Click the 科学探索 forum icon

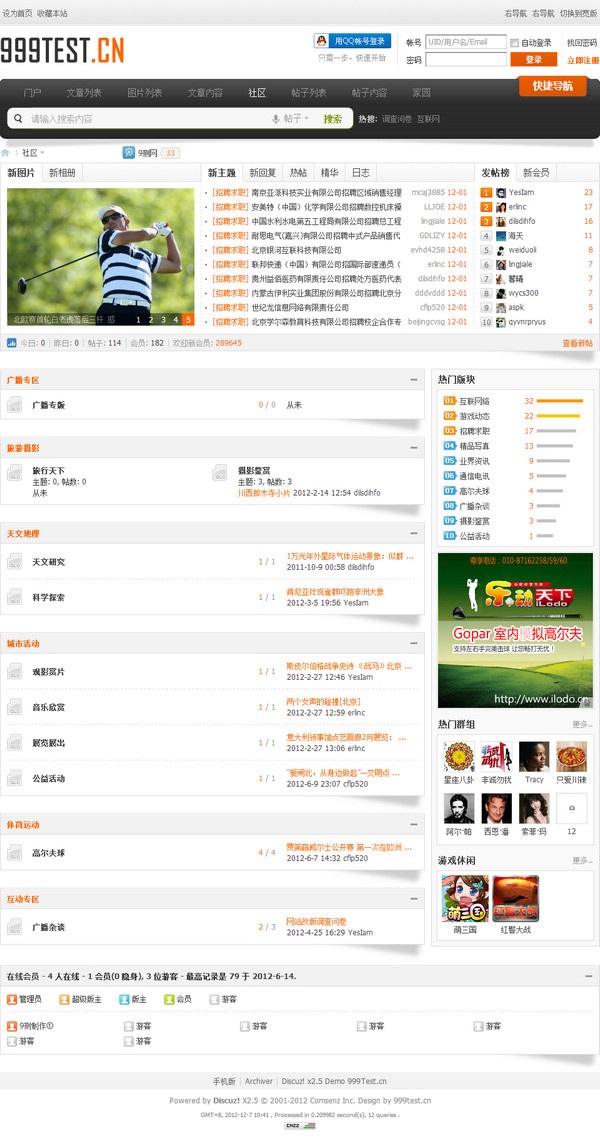pyautogui.click(x=15, y=597)
